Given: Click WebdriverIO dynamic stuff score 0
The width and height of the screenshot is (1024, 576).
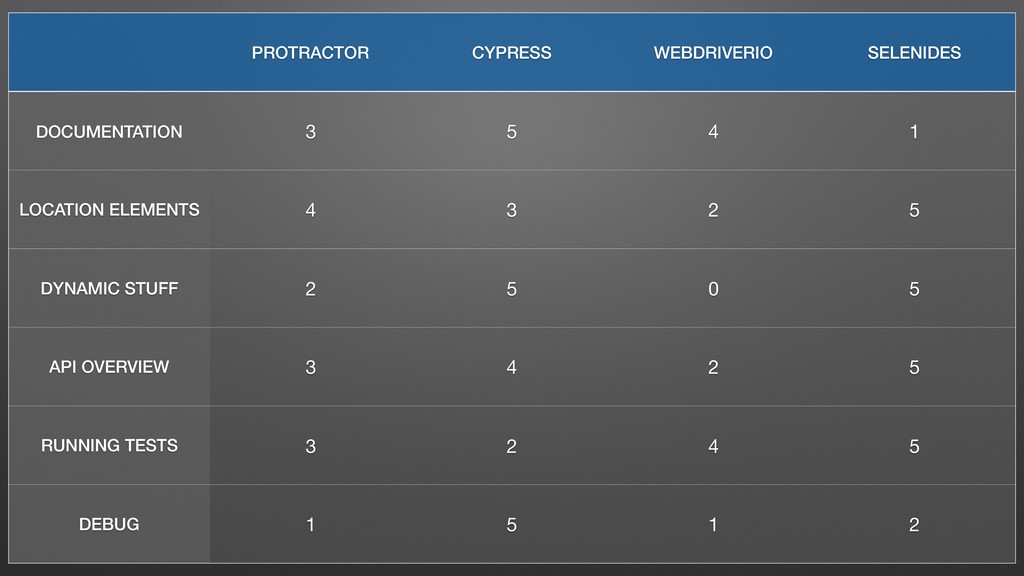Looking at the screenshot, I should [713, 289].
